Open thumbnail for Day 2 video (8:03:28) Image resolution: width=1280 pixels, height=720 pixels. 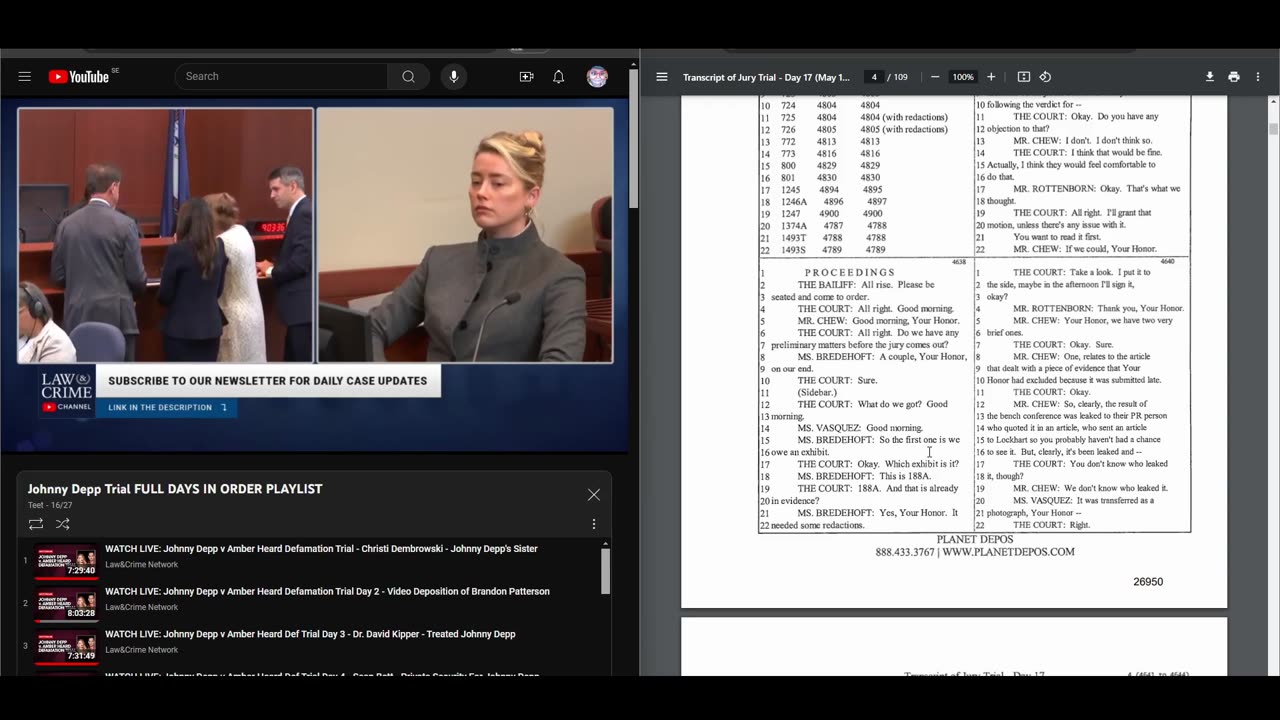pyautogui.click(x=67, y=604)
